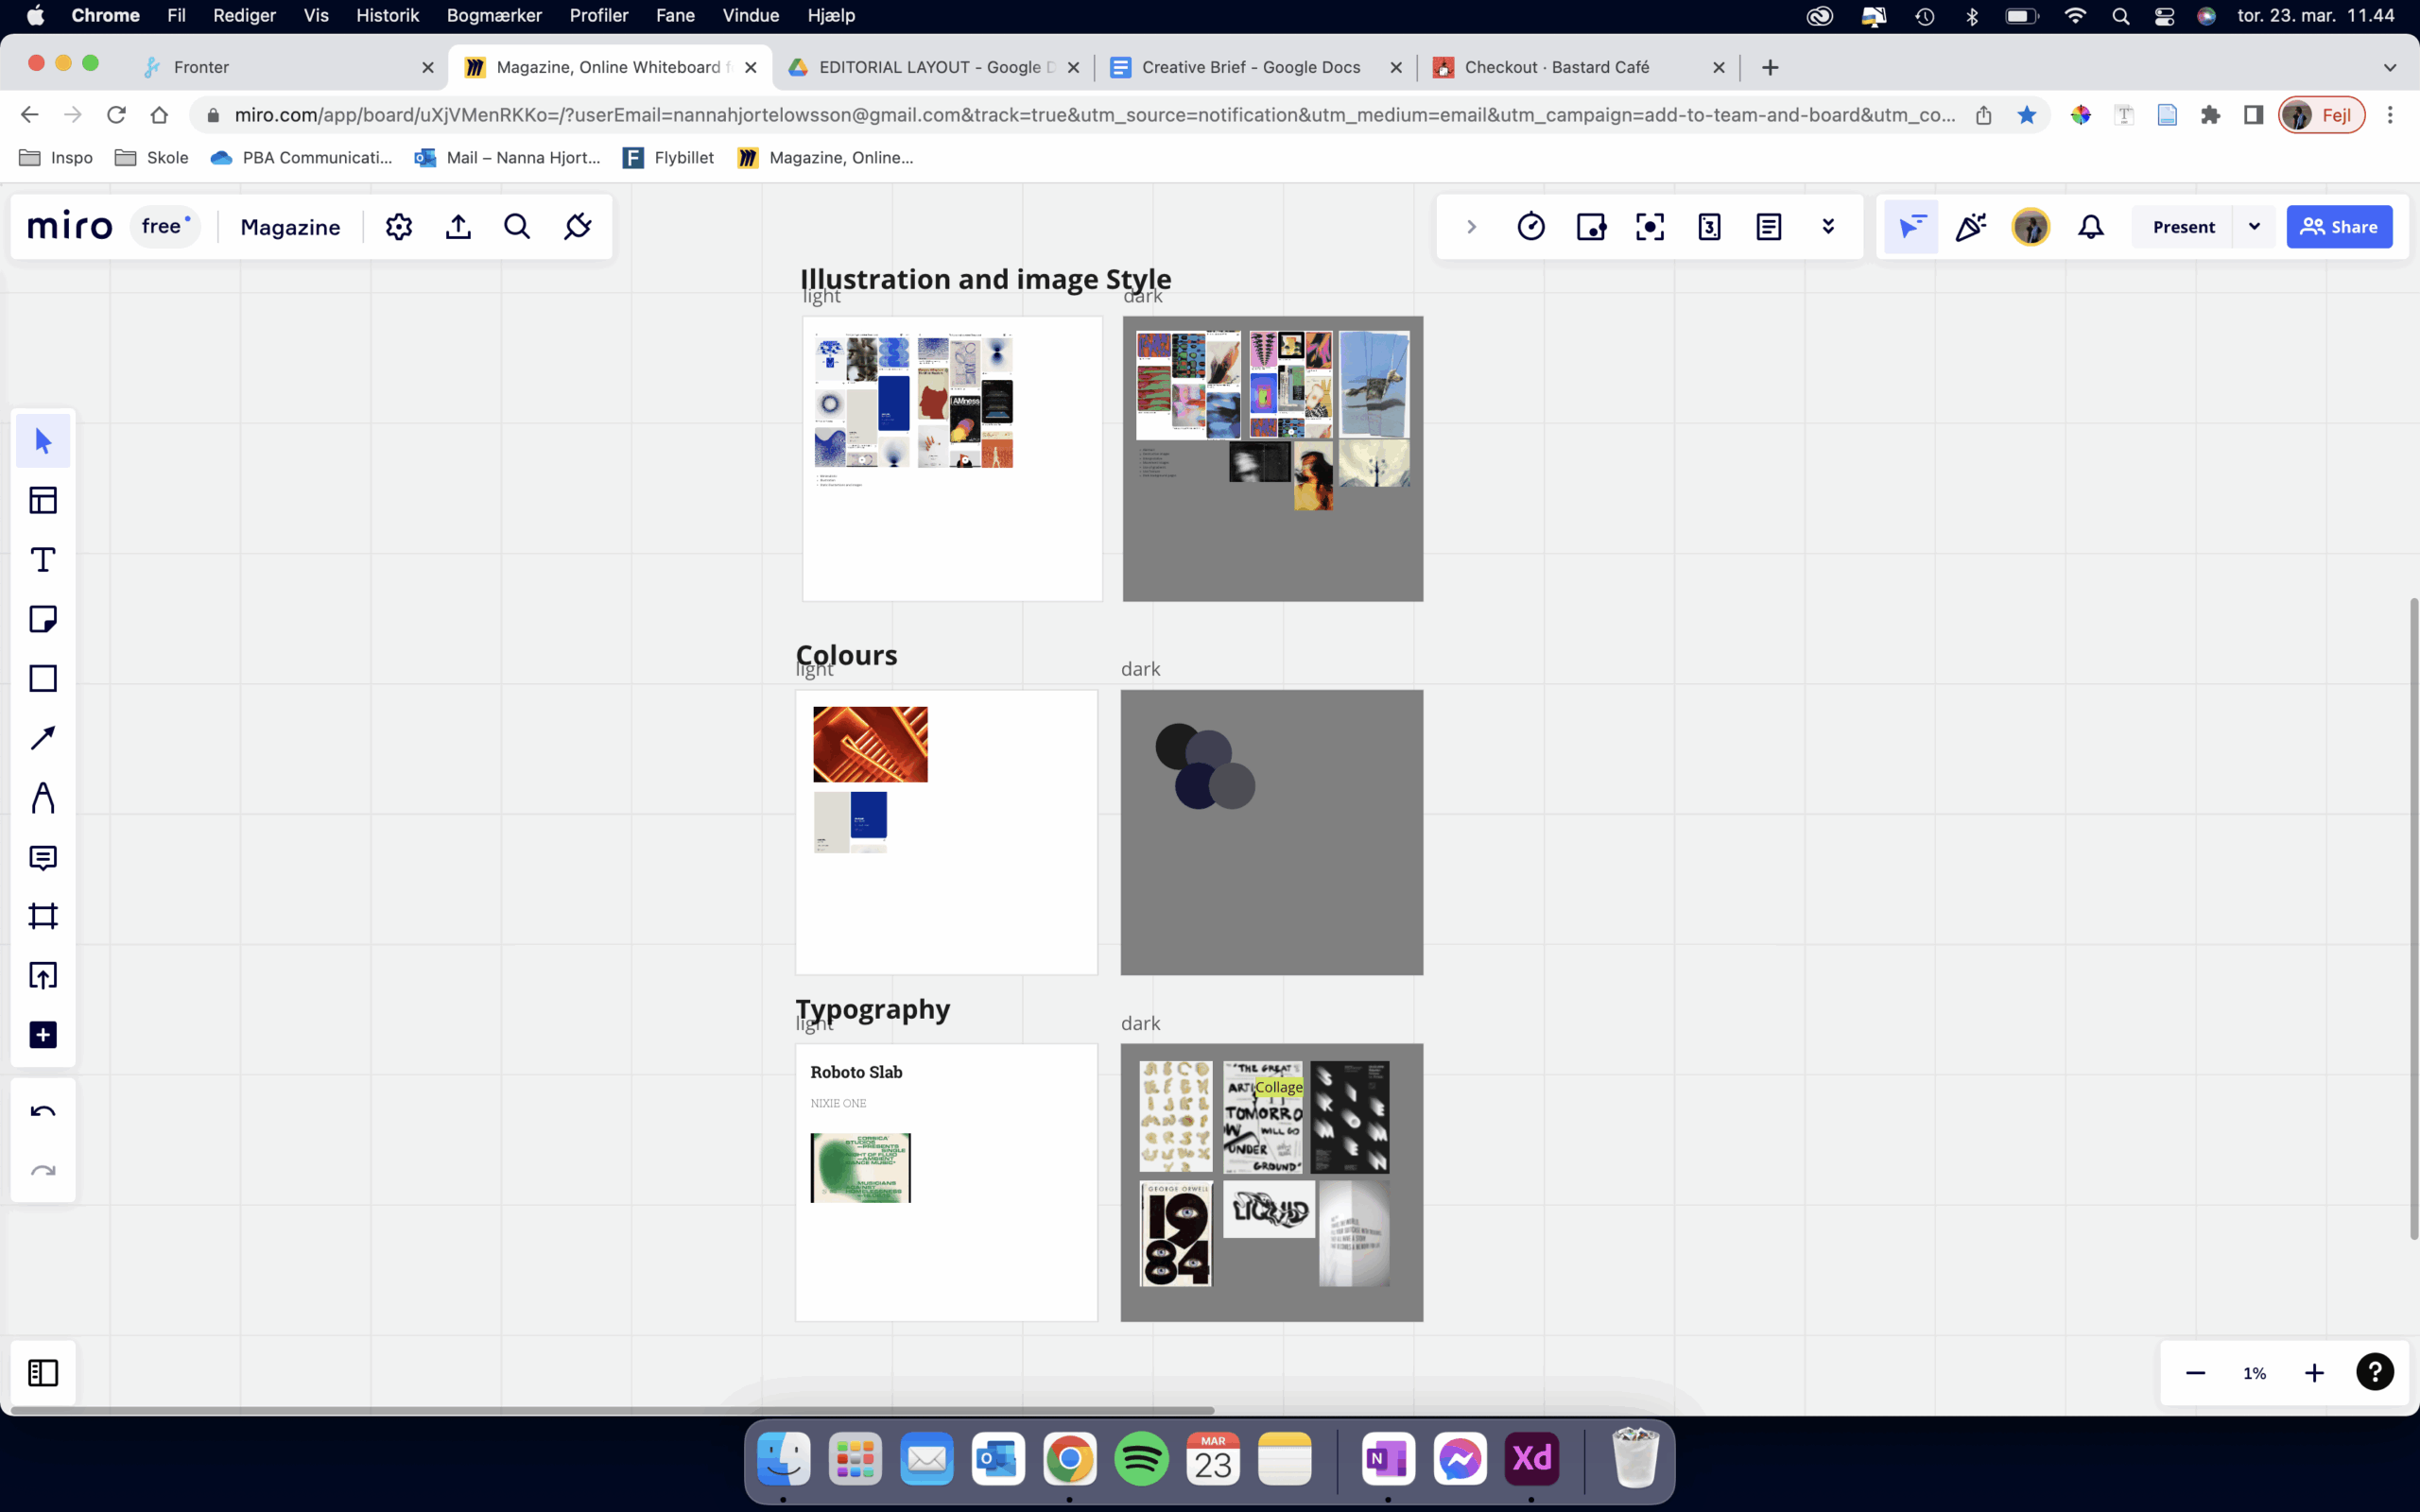The height and width of the screenshot is (1512, 2420).
Task: Open the templates tool
Action: pyautogui.click(x=42, y=500)
